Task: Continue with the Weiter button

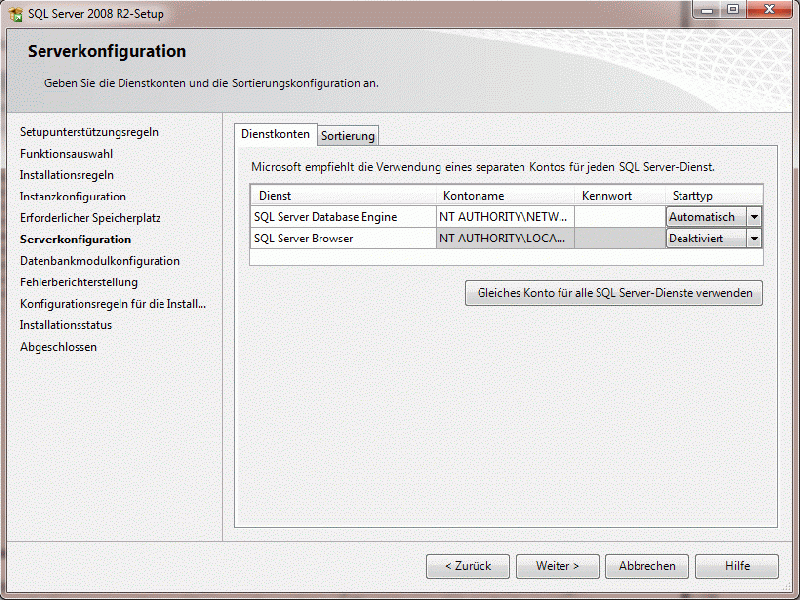Action: pos(558,566)
